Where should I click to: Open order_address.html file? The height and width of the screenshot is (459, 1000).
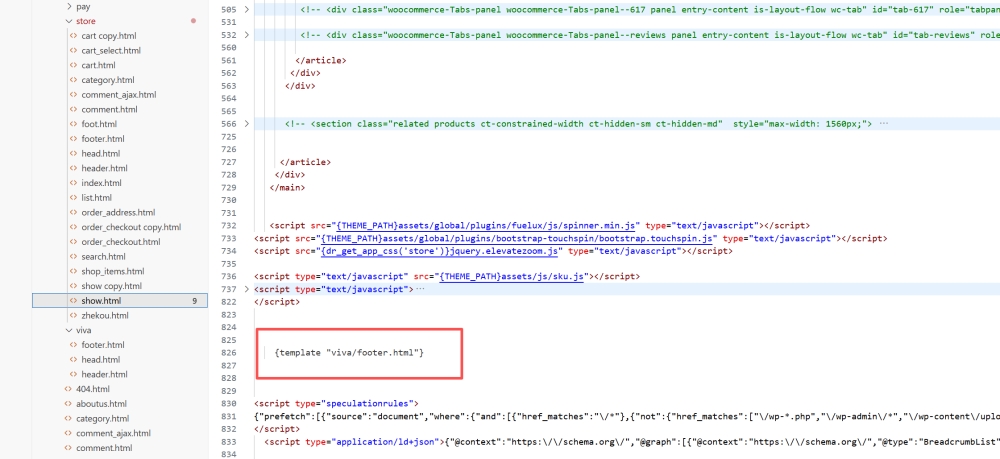click(x=118, y=212)
